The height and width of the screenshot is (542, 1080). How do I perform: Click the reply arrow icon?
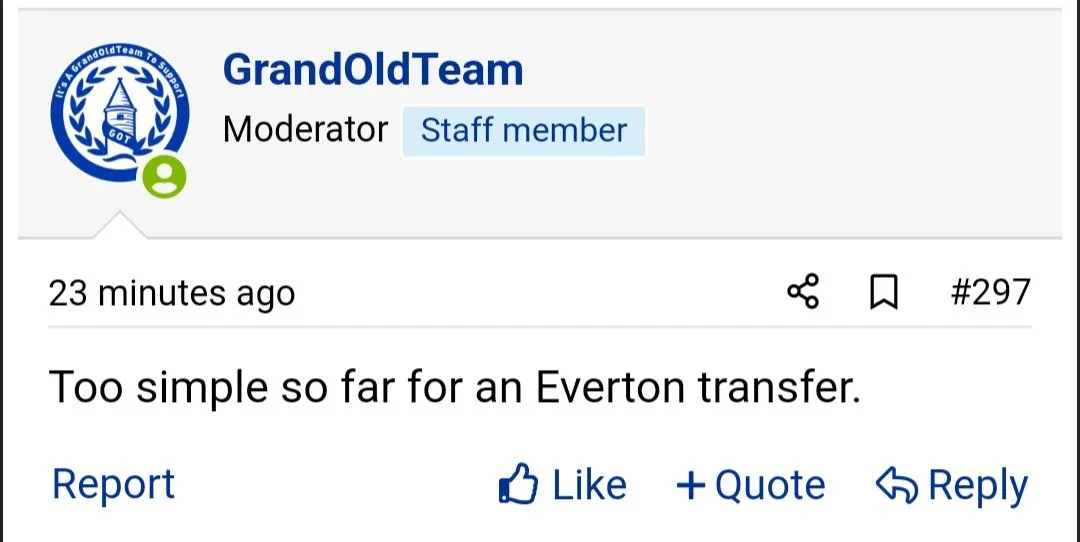pos(897,485)
